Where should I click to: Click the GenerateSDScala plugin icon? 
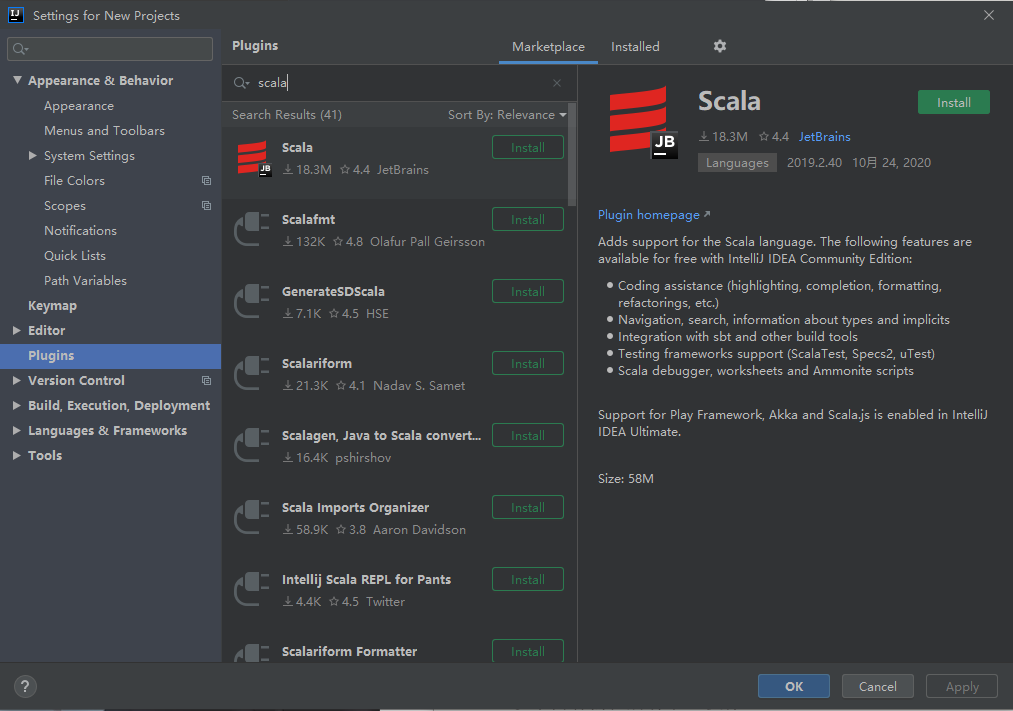pyautogui.click(x=252, y=302)
